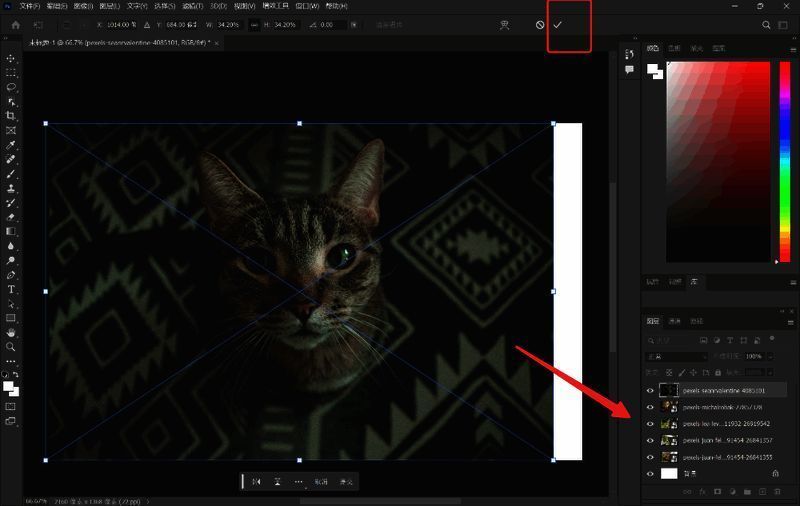This screenshot has height=506, width=800.
Task: Hide the white background layer at the bottom
Action: point(650,474)
